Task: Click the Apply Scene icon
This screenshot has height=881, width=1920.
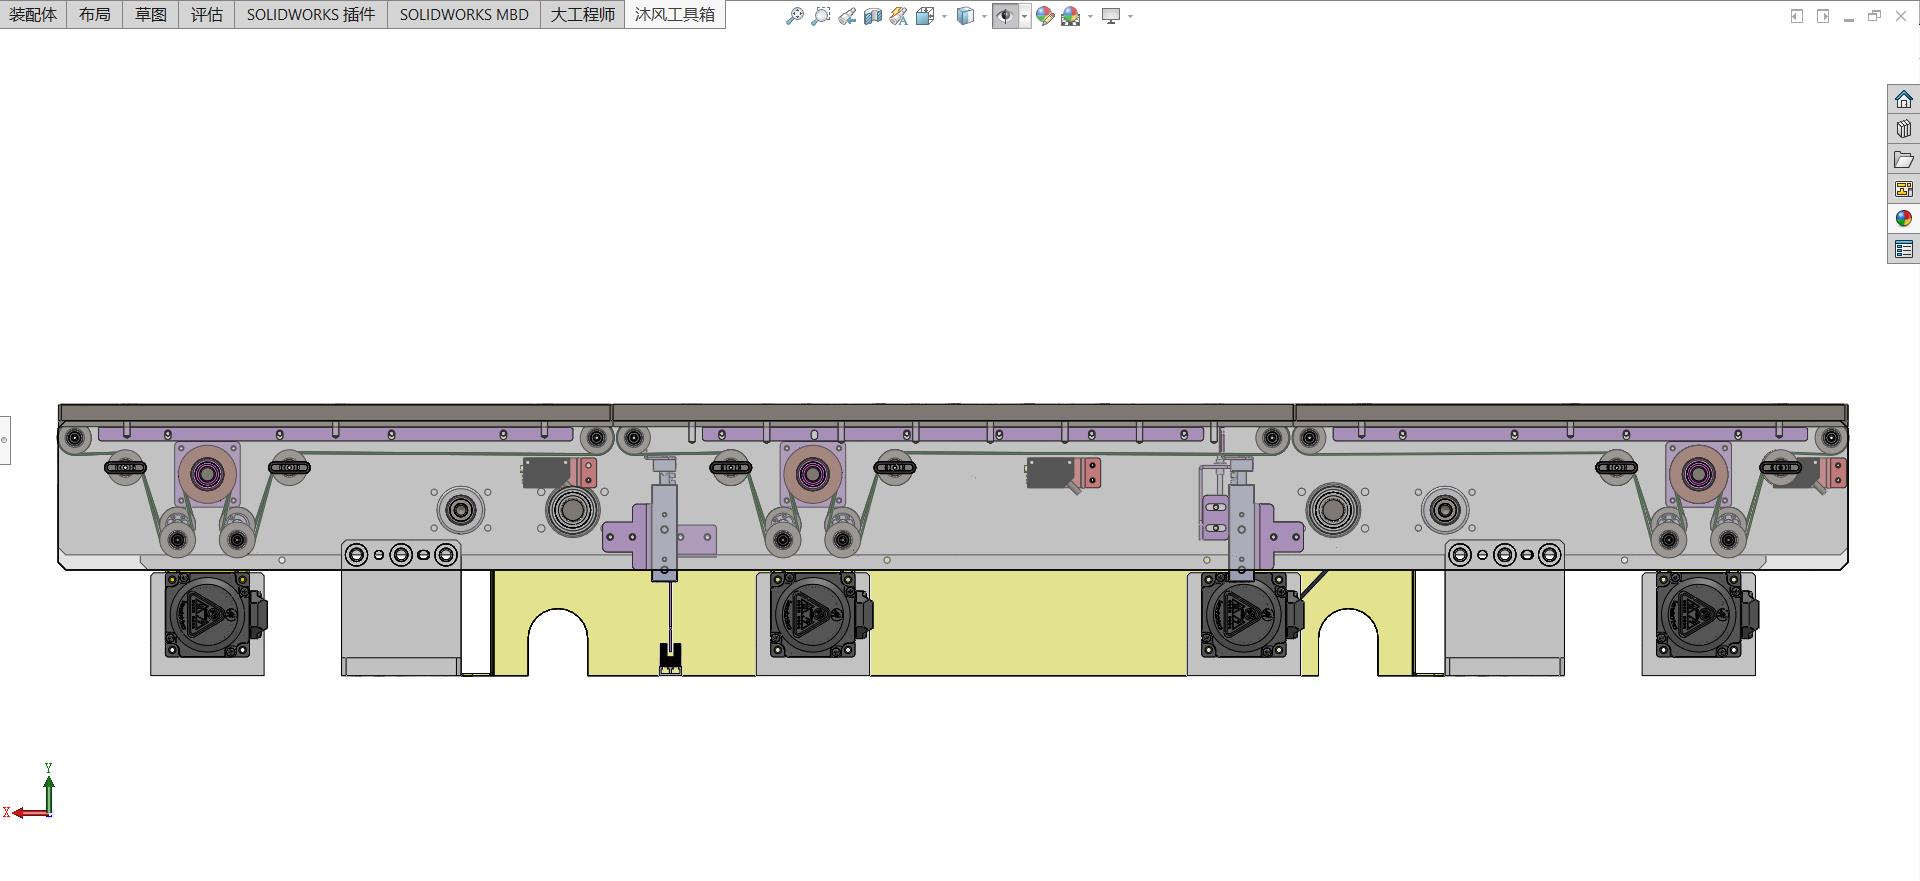Action: tap(1071, 16)
